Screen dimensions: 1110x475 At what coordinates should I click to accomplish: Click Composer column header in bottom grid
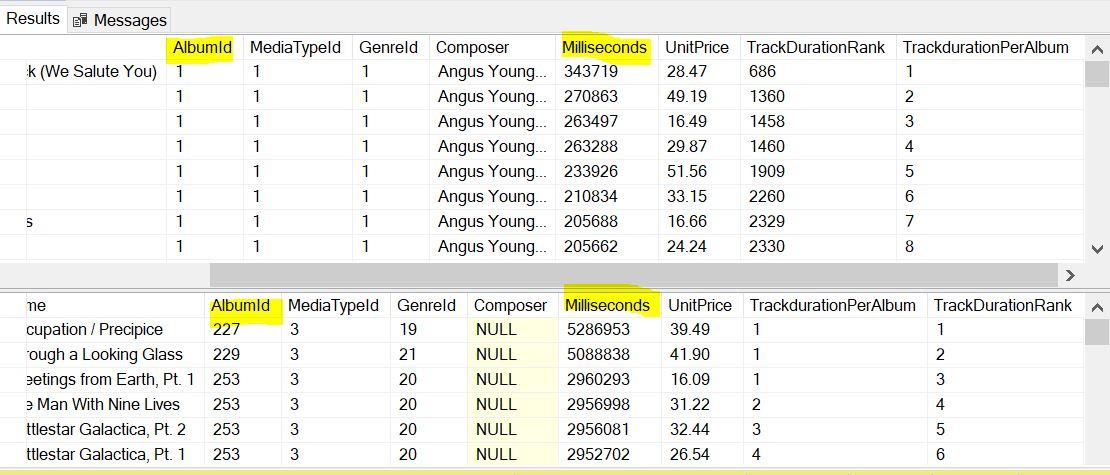pos(510,305)
